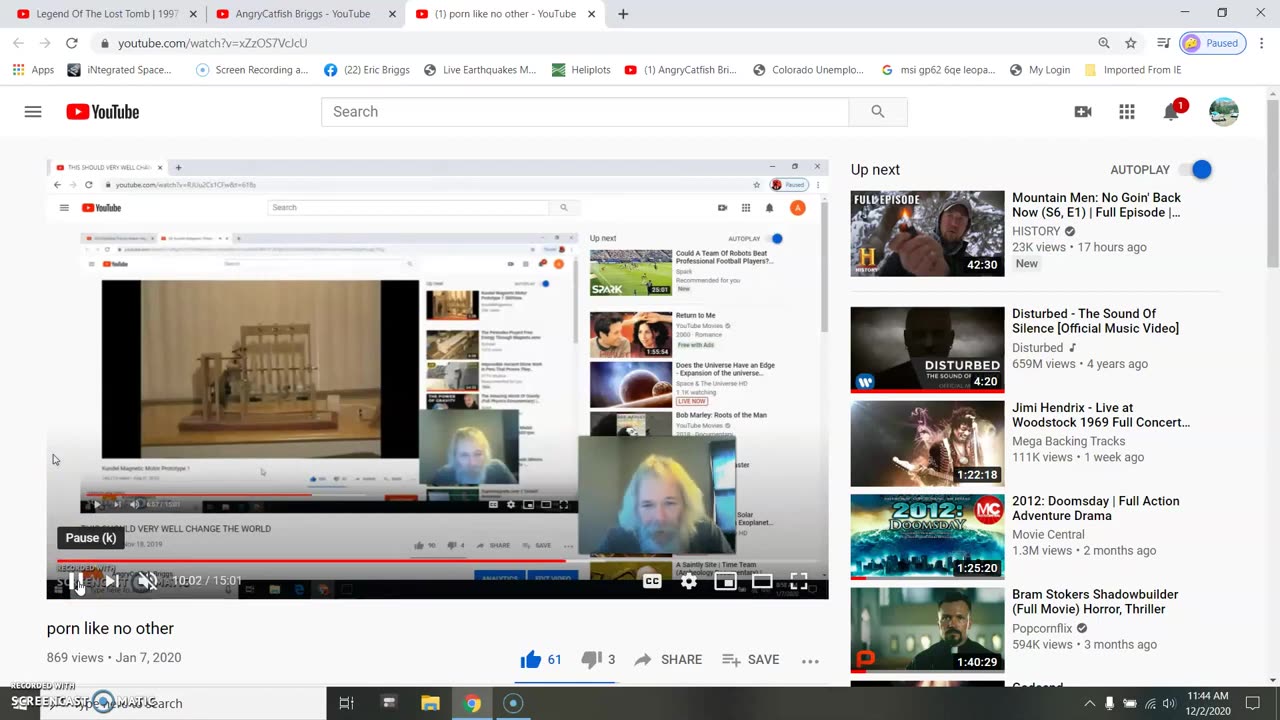Open the media controls icon in toolbar

1163,43
